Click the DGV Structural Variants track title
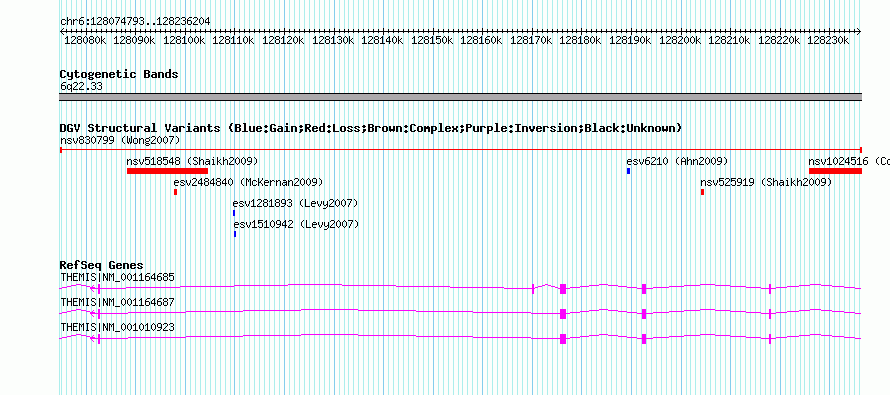Viewport: 890px width, 395px height. pos(371,128)
